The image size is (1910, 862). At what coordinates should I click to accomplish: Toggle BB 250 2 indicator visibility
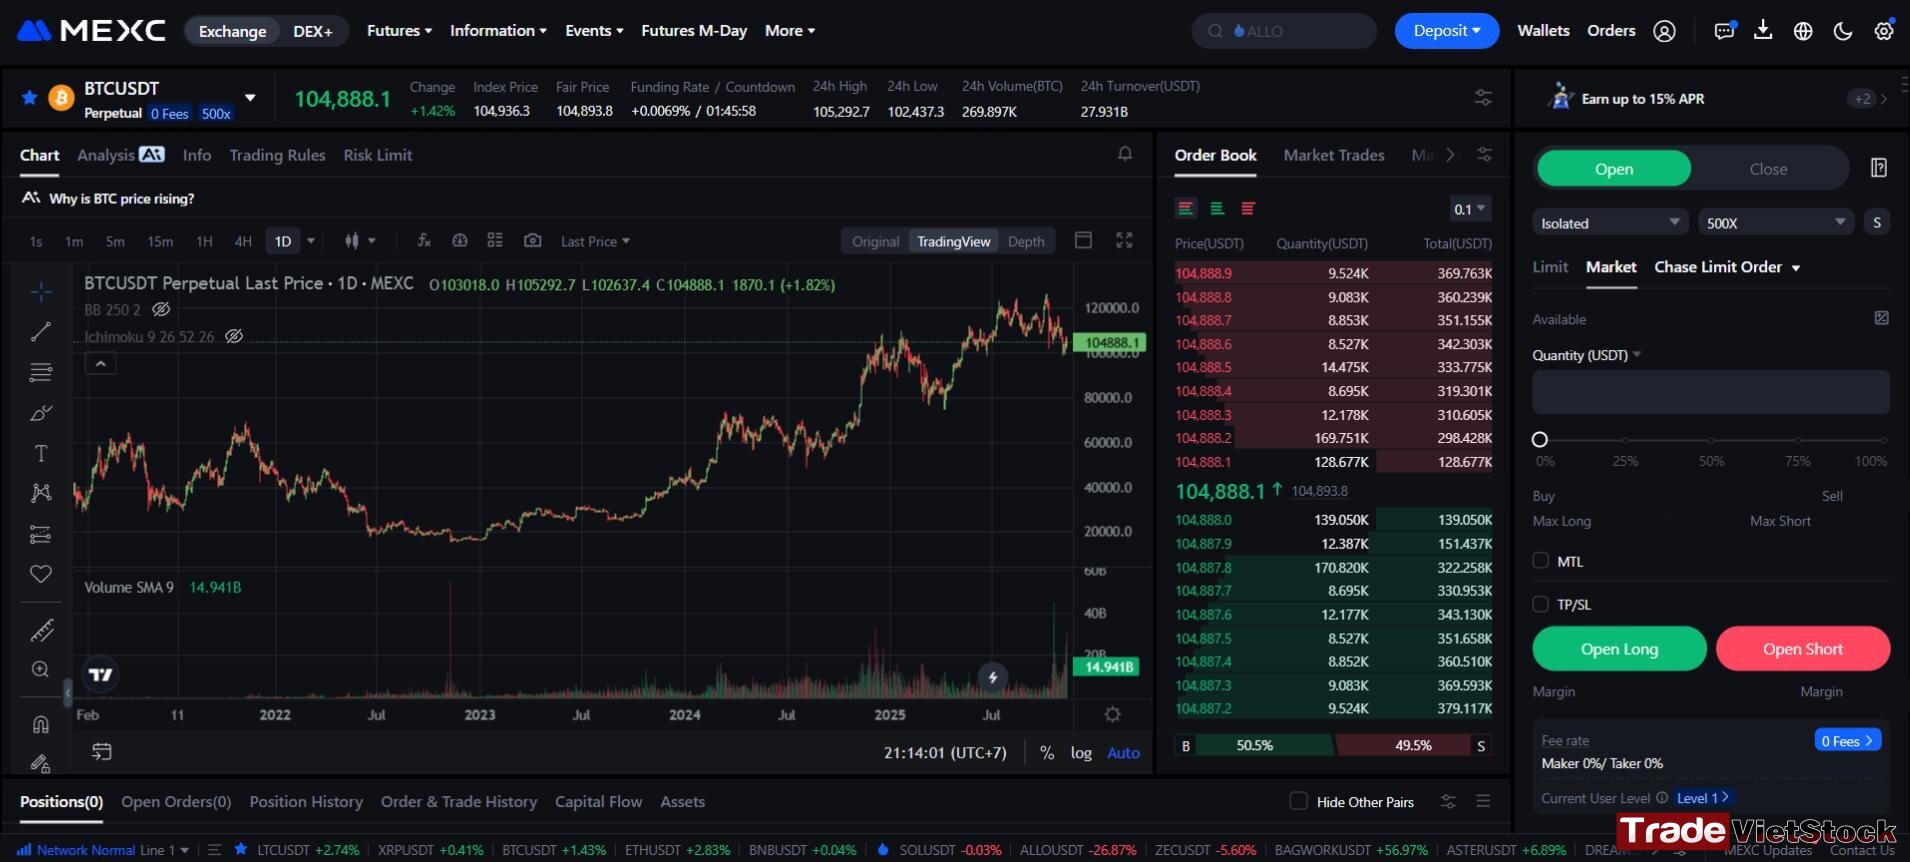click(161, 309)
